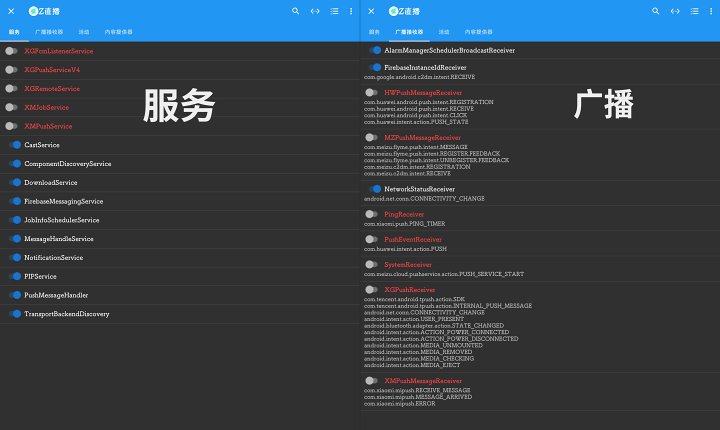
Task: Click com.huawei.android.push.intent.REGISTRATION action text
Action: pos(428,102)
